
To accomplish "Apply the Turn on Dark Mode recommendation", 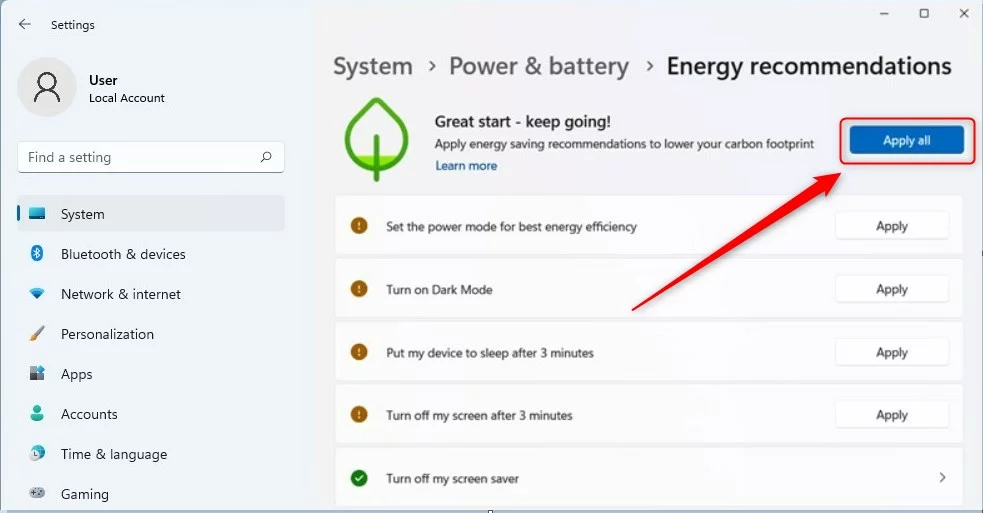I will [891, 289].
